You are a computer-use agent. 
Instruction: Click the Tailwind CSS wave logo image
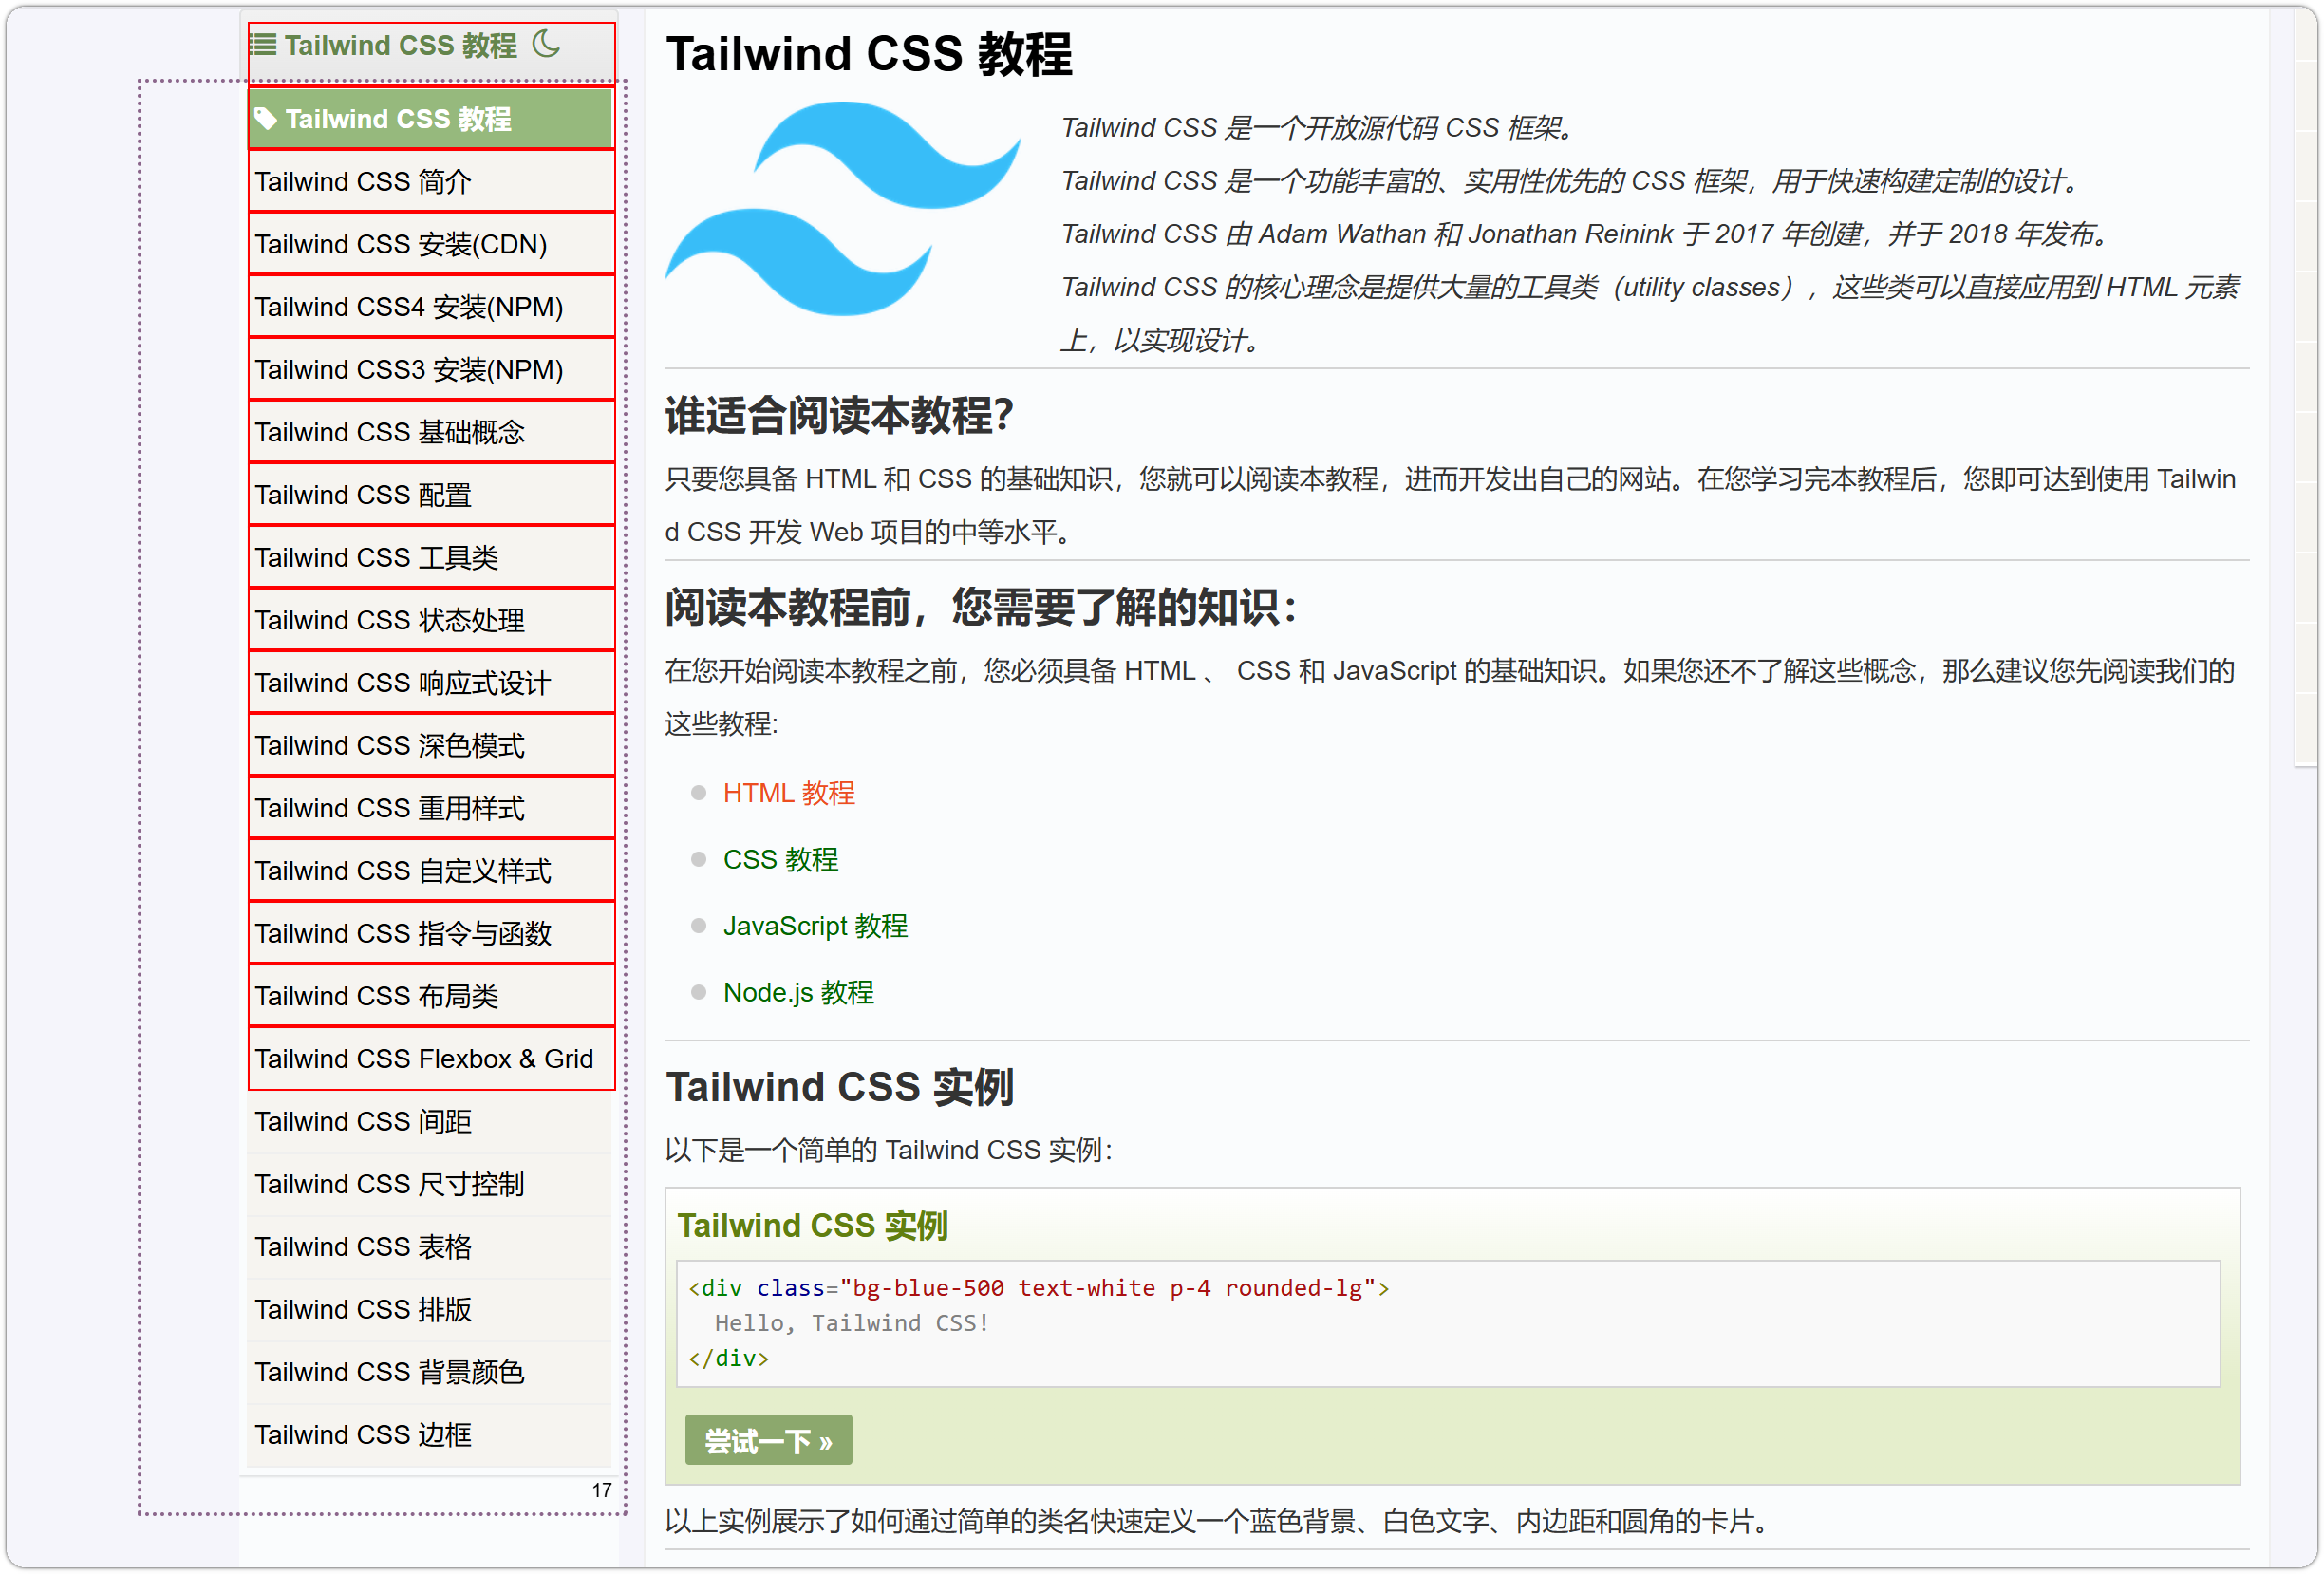pos(843,208)
